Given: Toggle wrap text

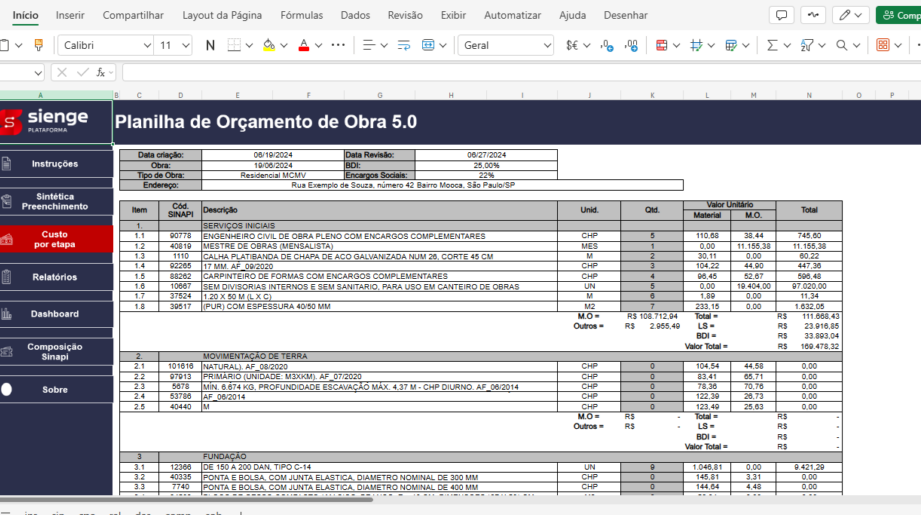Looking at the screenshot, I should coord(404,45).
